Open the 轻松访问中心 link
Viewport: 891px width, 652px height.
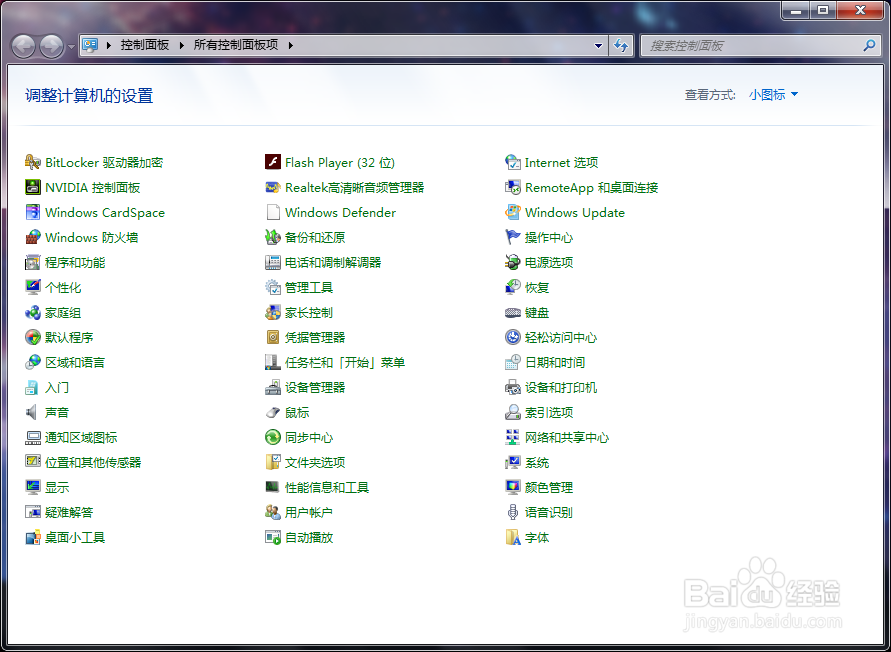tap(561, 338)
